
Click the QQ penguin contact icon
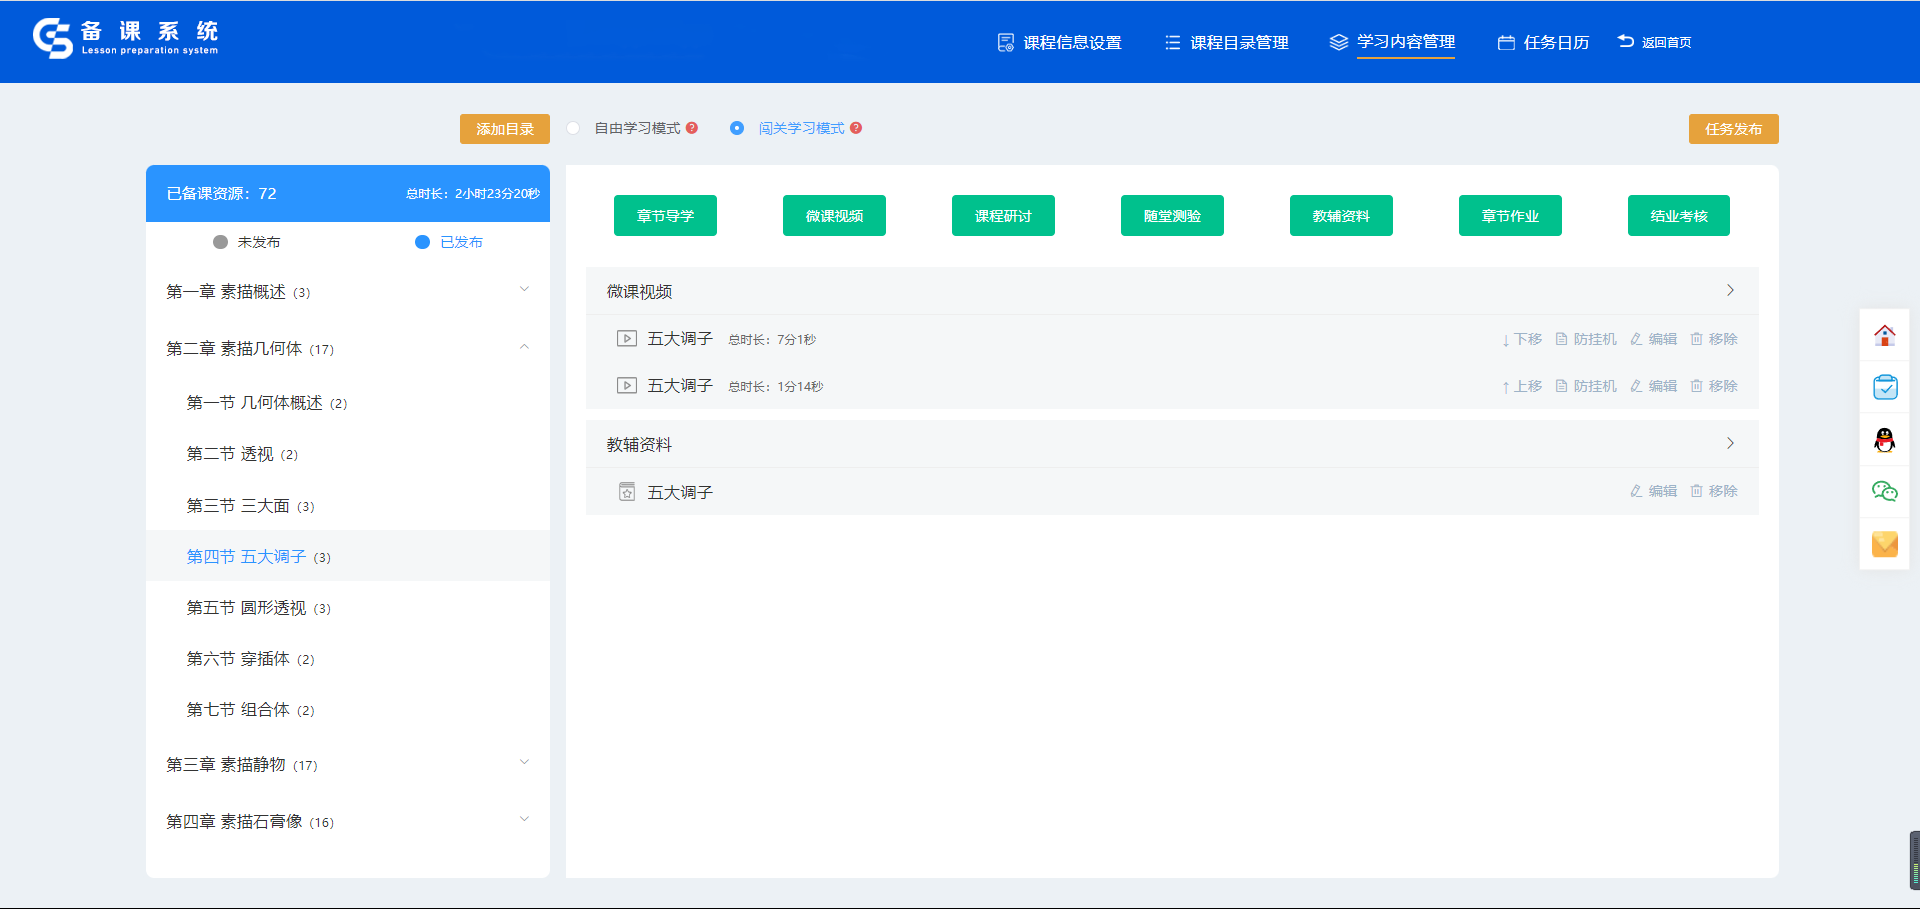tap(1884, 440)
